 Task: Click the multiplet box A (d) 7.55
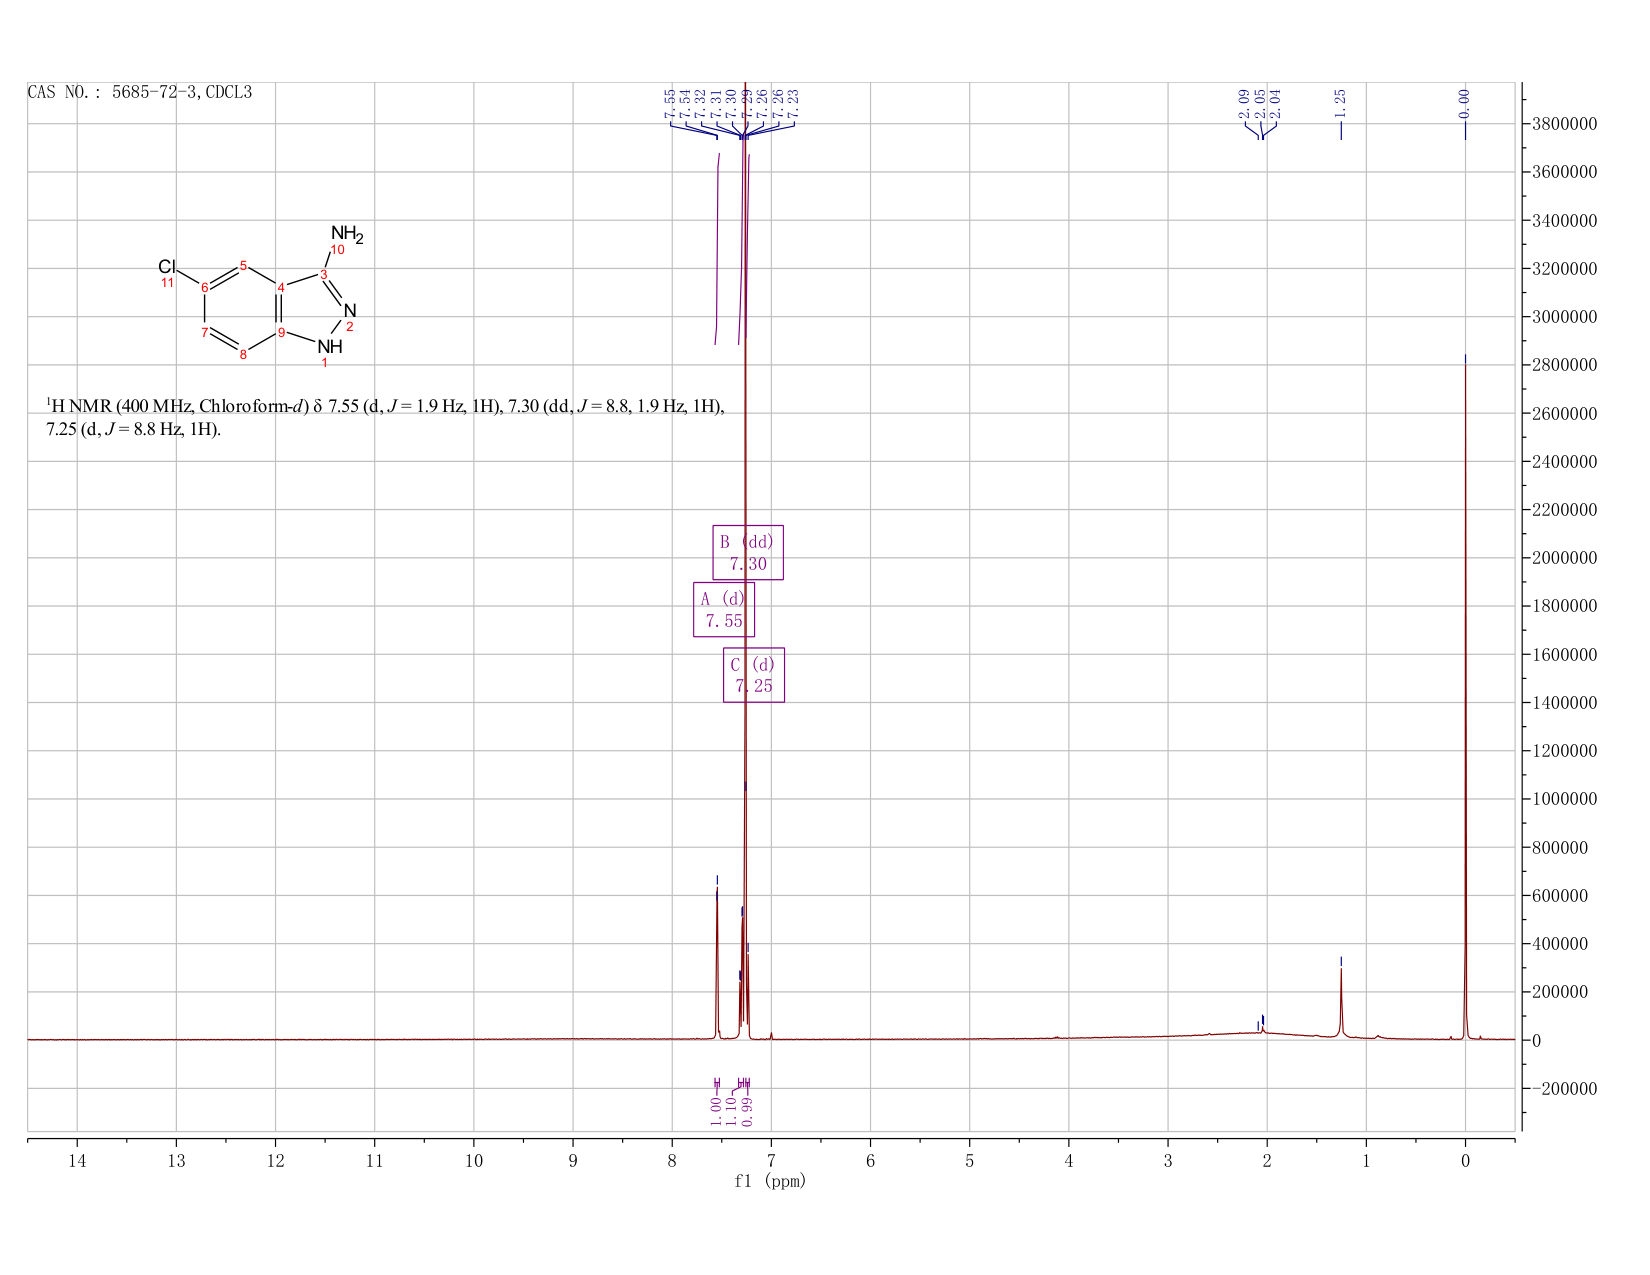724,609
